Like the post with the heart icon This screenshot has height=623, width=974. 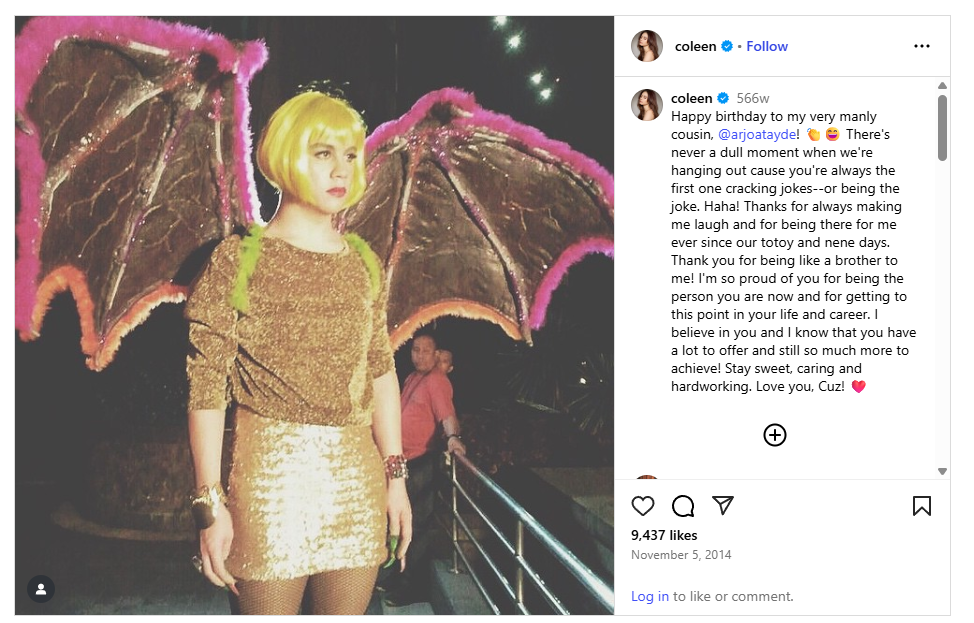[x=643, y=506]
